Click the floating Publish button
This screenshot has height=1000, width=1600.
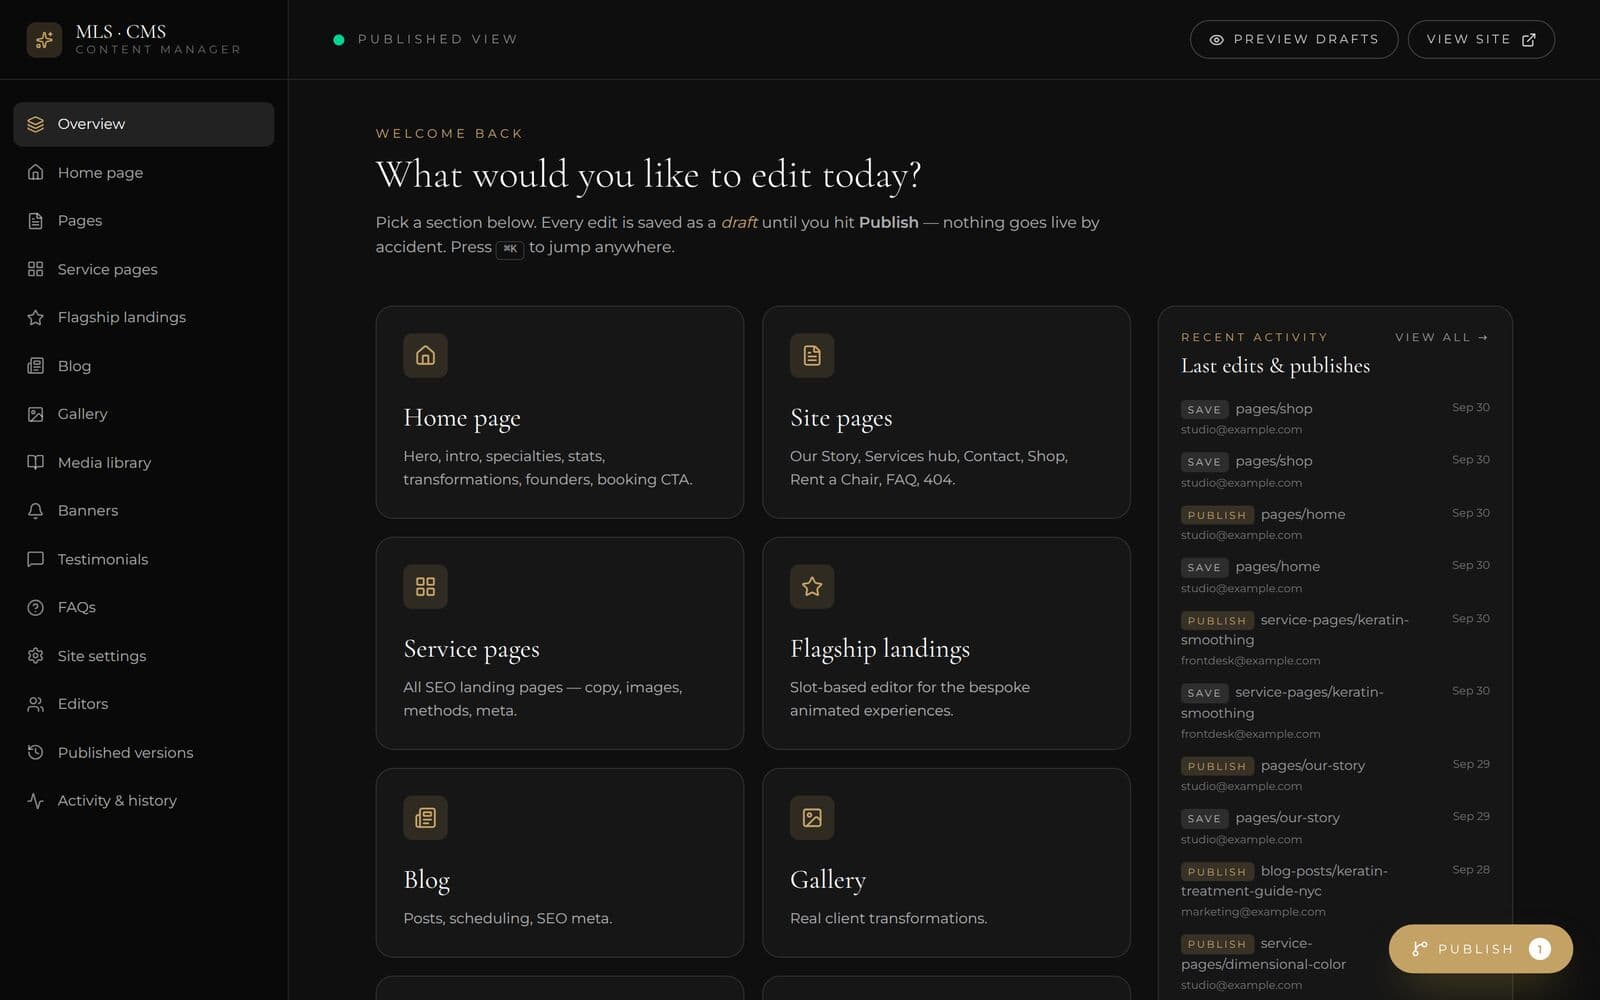coord(1481,949)
